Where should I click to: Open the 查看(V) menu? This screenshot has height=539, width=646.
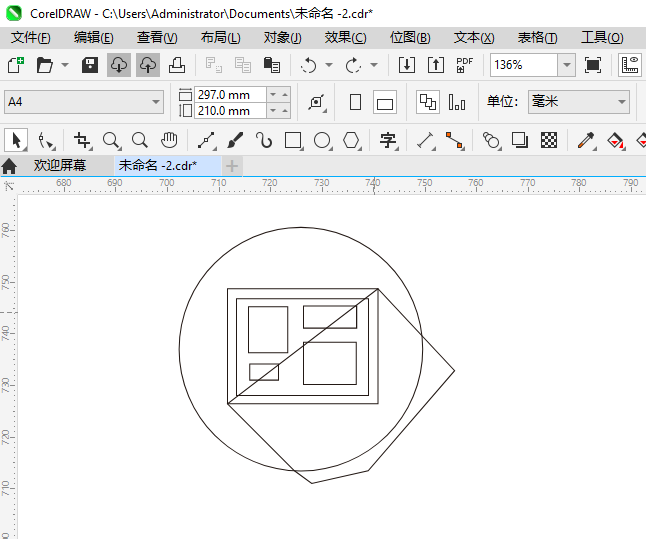pos(157,38)
